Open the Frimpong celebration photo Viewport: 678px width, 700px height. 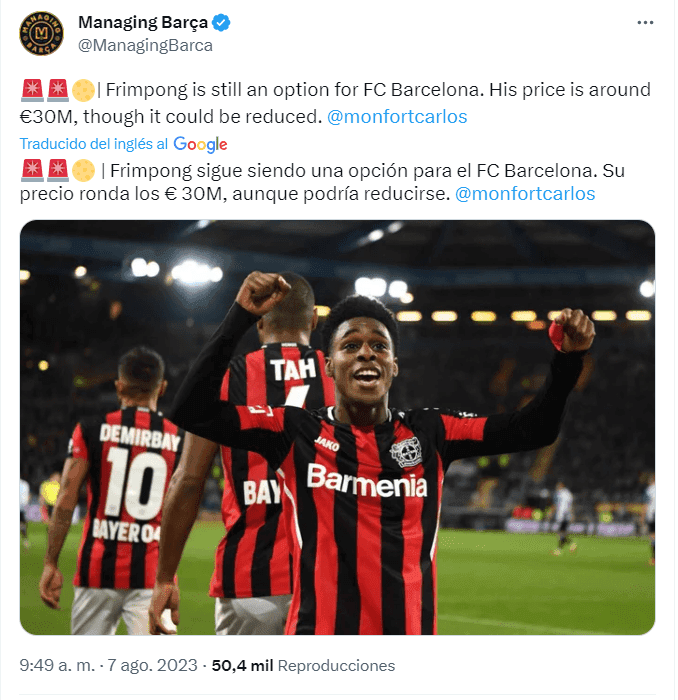tap(337, 427)
